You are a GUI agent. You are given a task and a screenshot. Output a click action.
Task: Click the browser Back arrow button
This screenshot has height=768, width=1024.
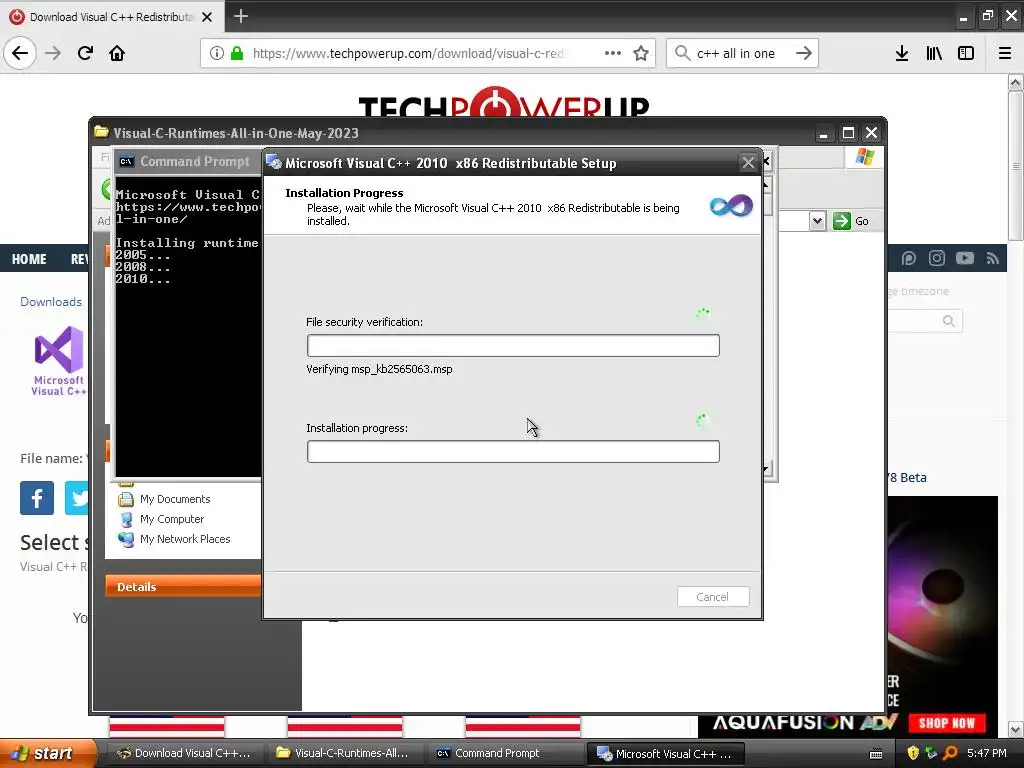pyautogui.click(x=20, y=53)
